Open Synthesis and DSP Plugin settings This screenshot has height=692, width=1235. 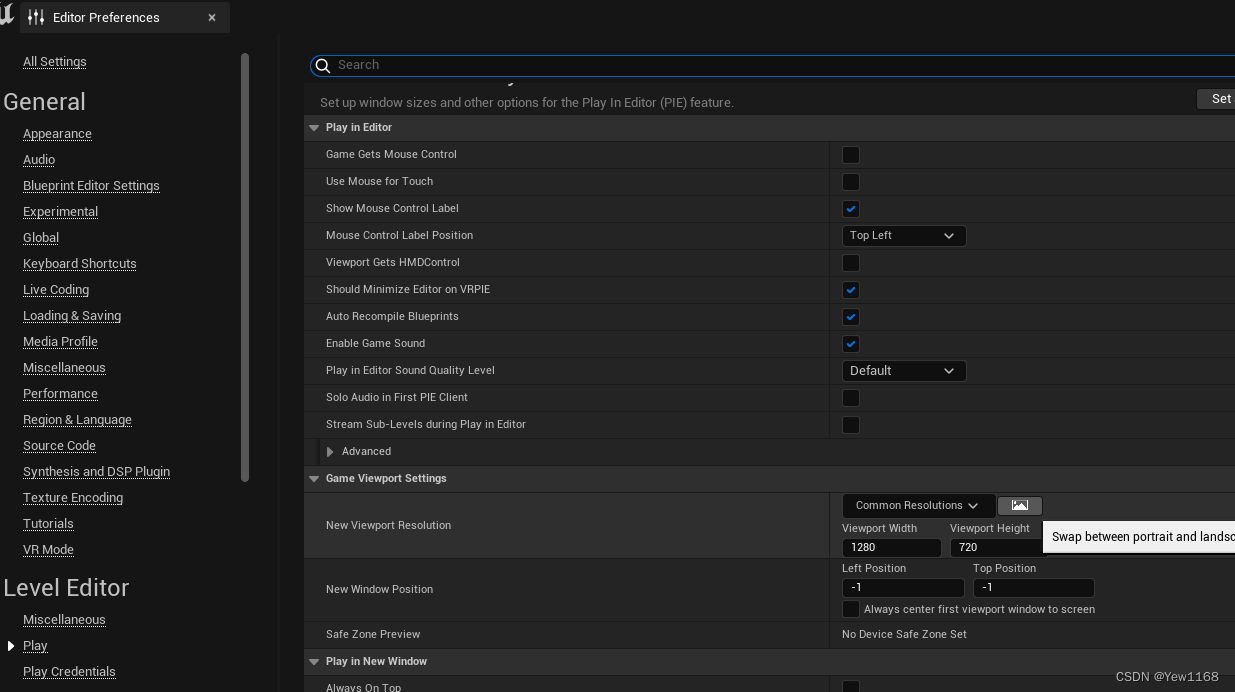(96, 472)
